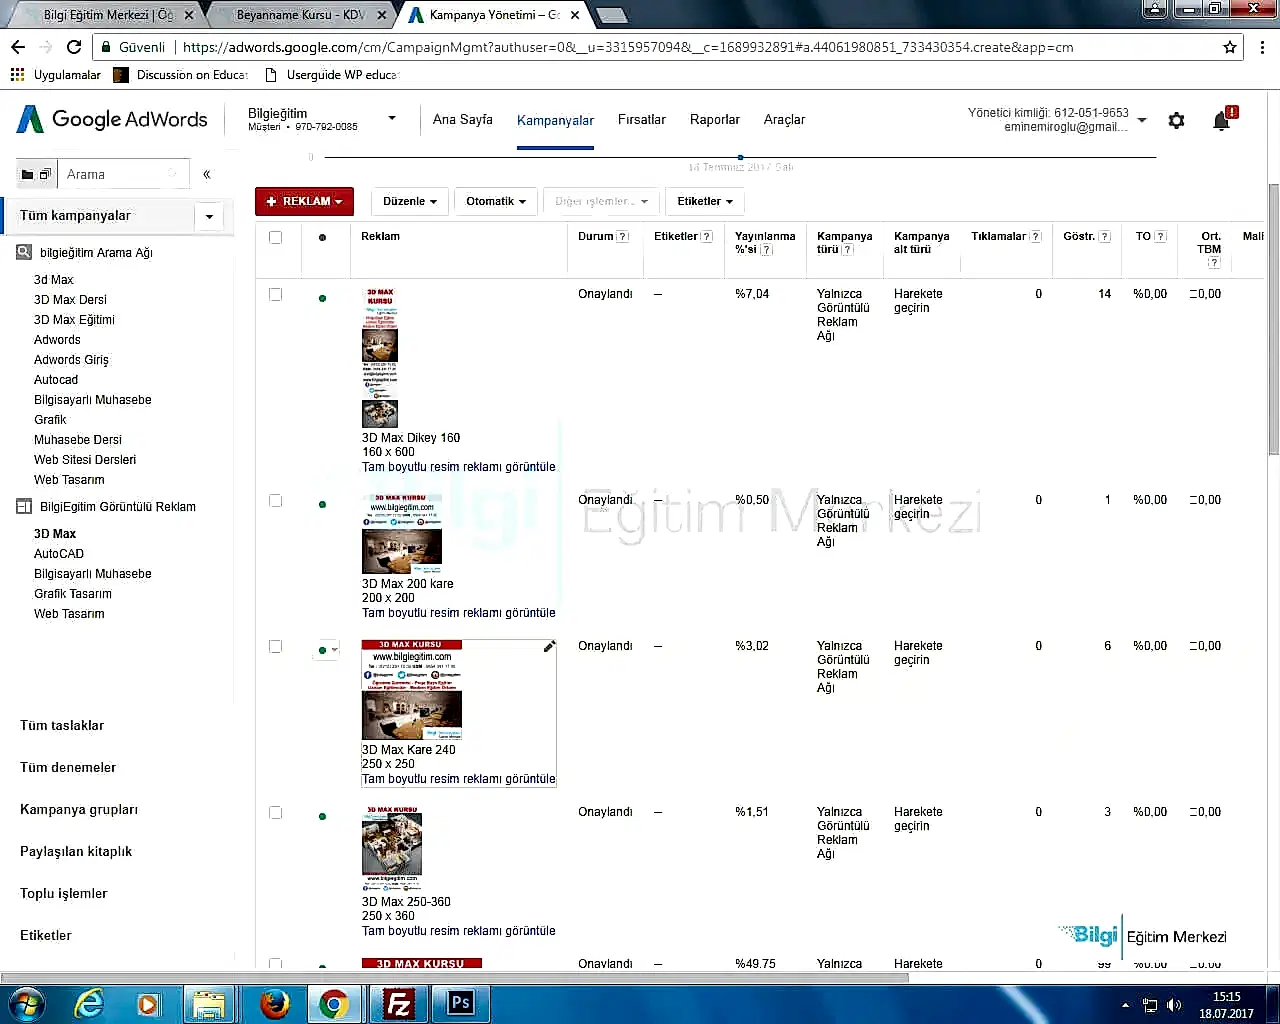This screenshot has height=1024, width=1280.
Task: Select all ads with header checkbox
Action: pos(275,237)
